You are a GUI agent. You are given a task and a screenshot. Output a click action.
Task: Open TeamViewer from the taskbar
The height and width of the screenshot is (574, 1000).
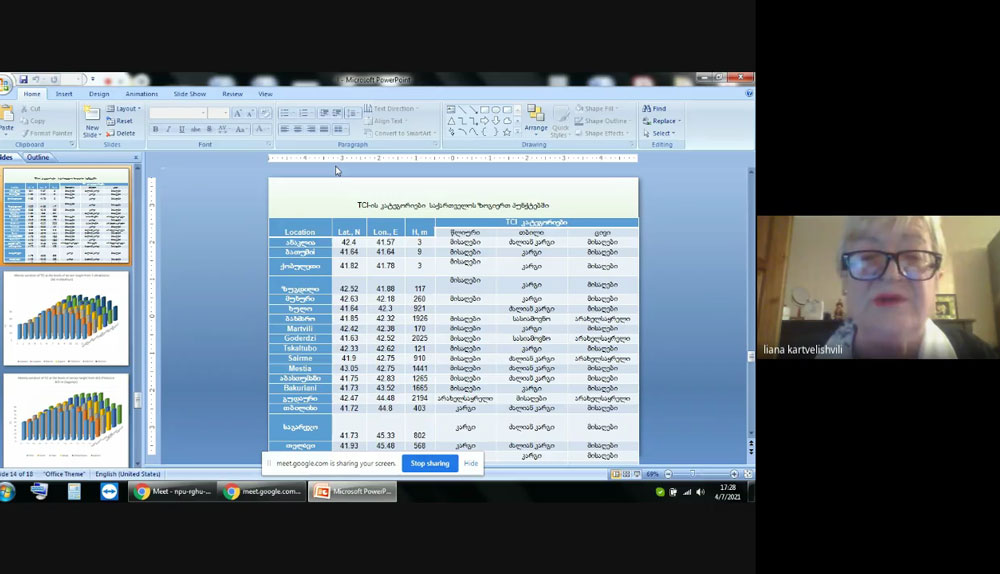coord(108,491)
